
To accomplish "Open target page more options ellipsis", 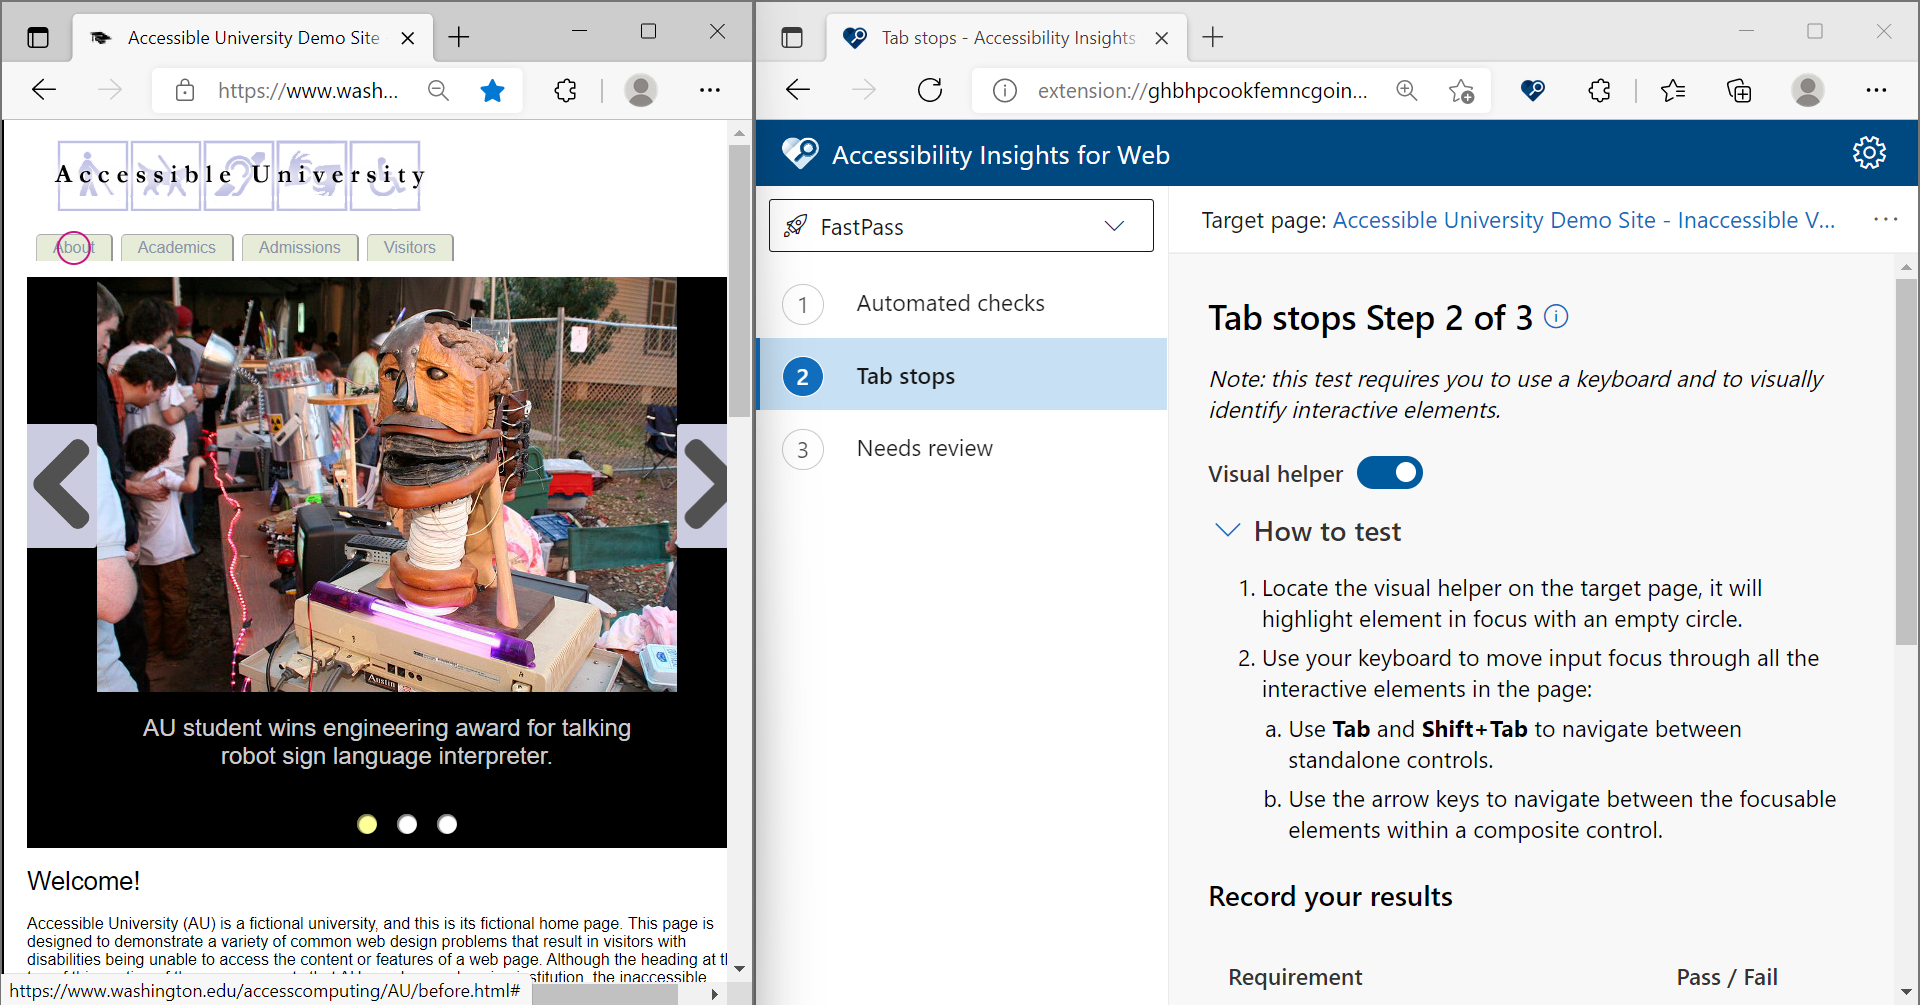I will pos(1885,220).
